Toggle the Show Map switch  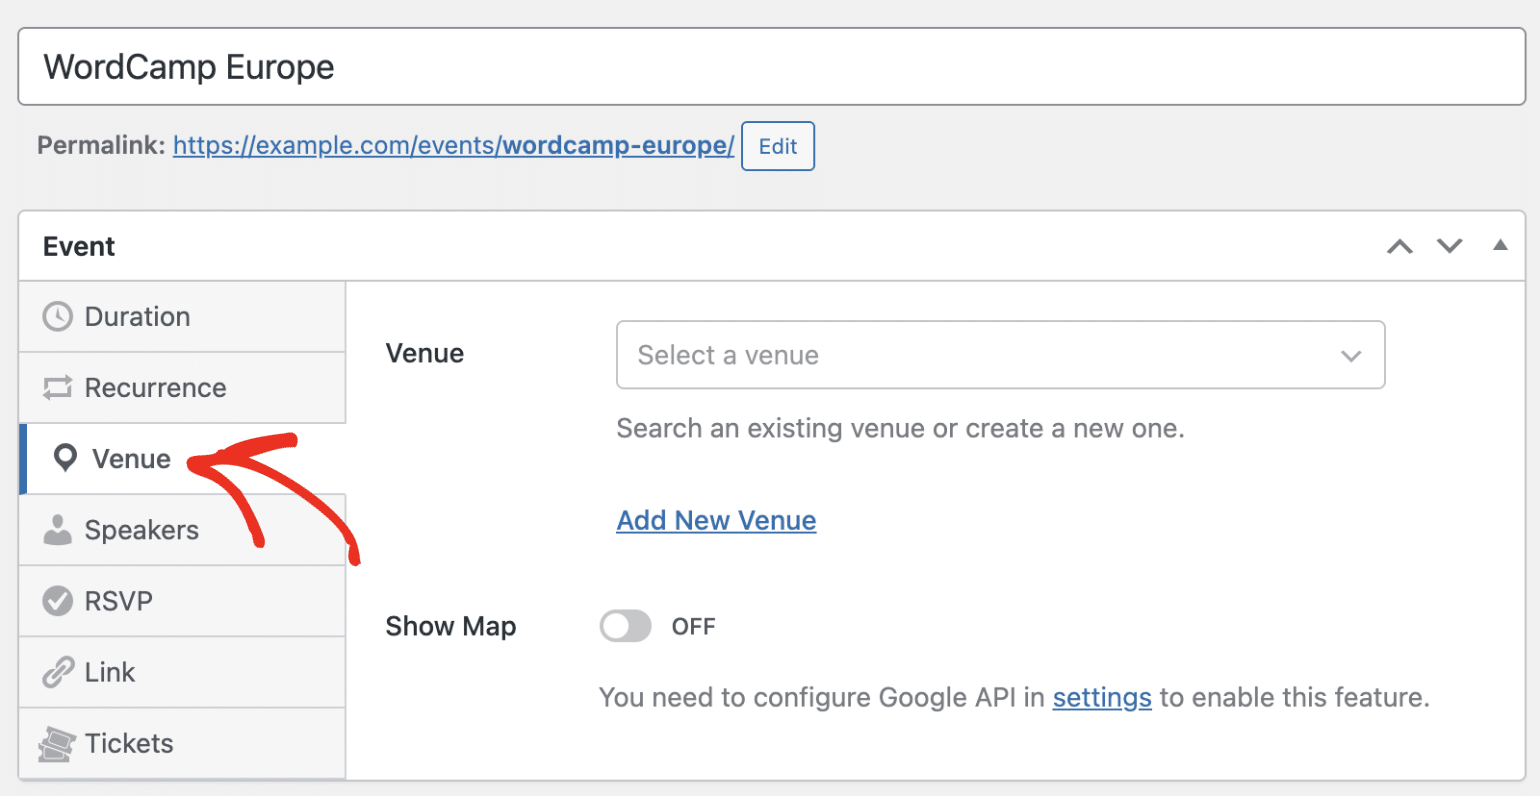[626, 626]
